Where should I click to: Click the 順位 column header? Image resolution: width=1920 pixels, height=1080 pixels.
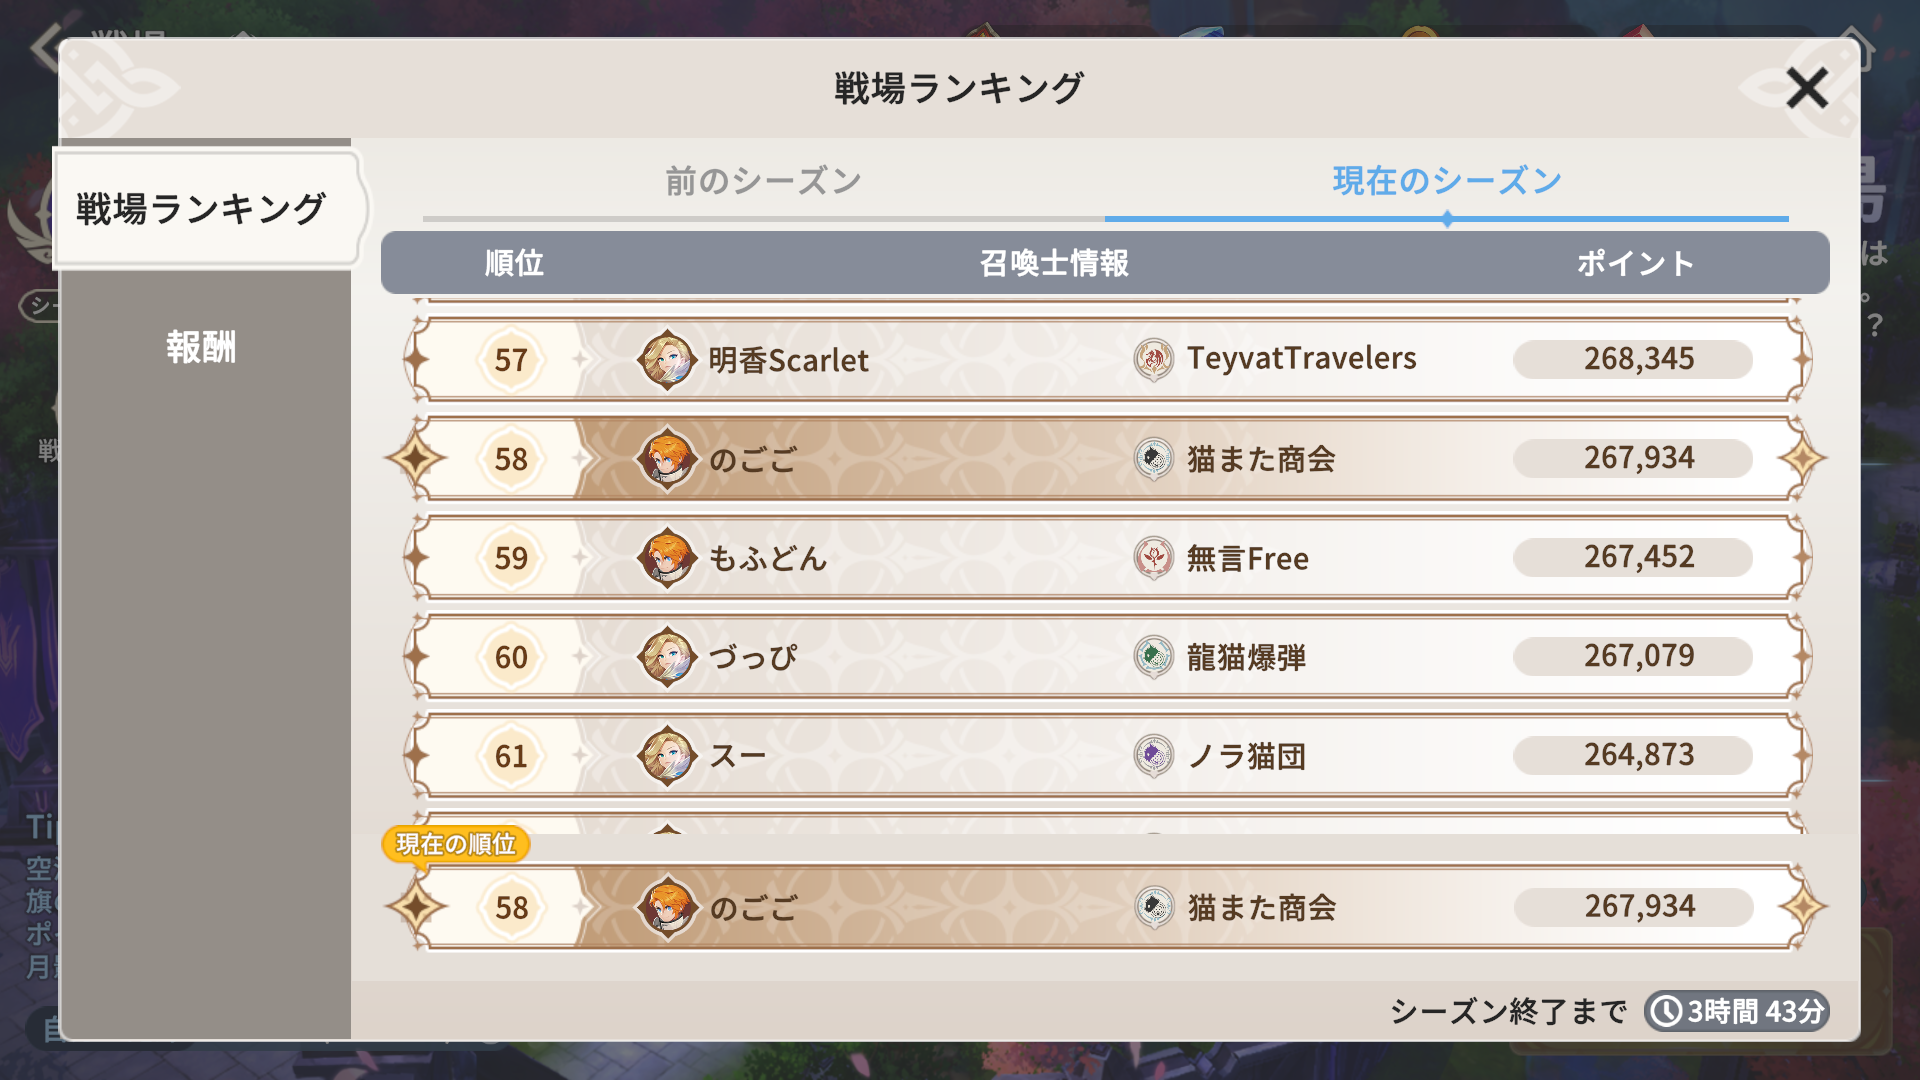(514, 263)
